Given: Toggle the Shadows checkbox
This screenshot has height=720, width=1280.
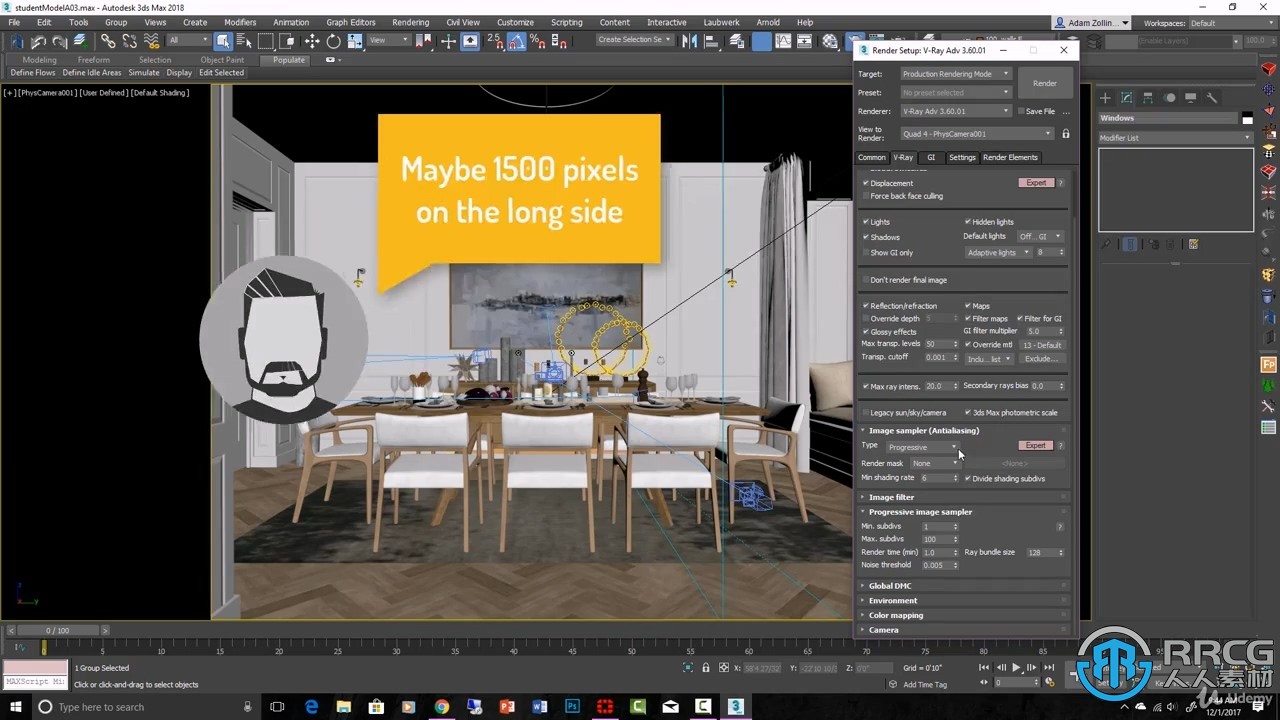Looking at the screenshot, I should coord(866,237).
